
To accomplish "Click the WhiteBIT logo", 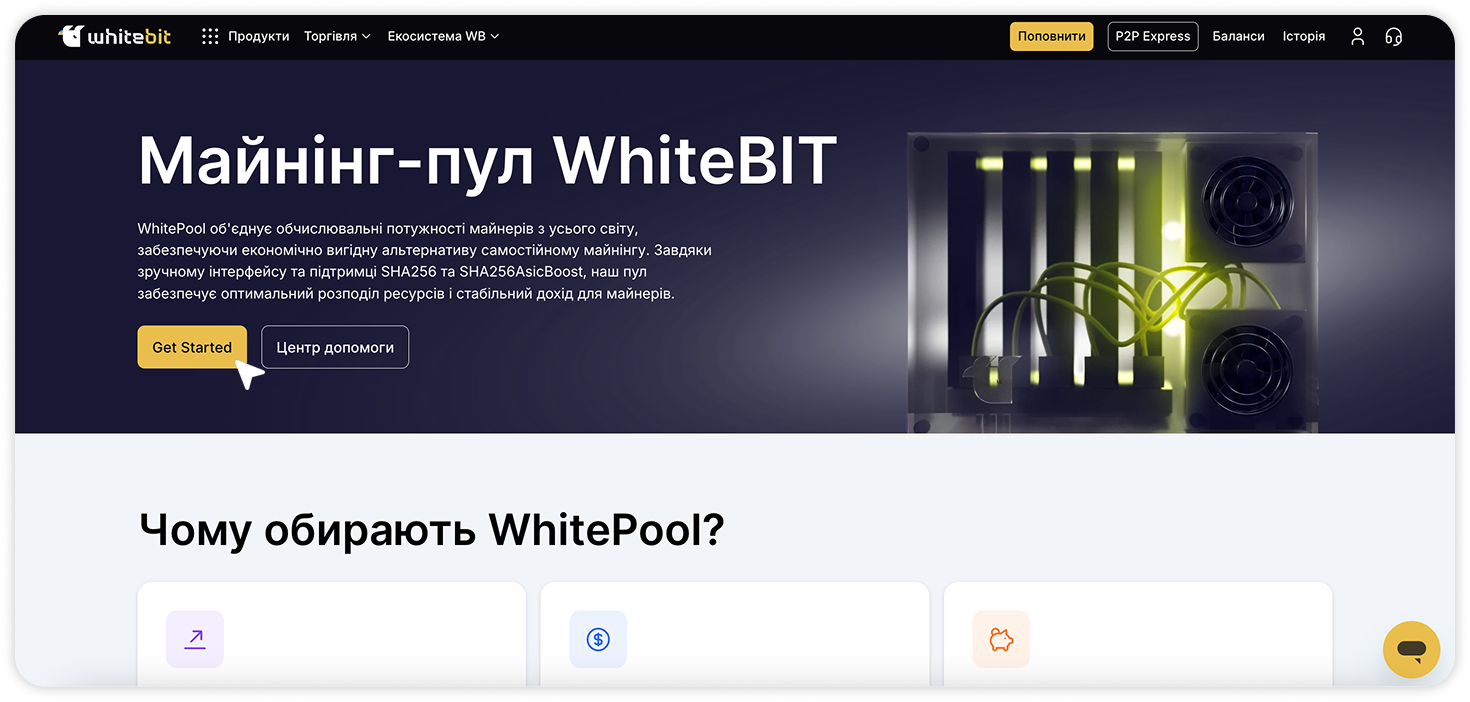I will pos(115,36).
